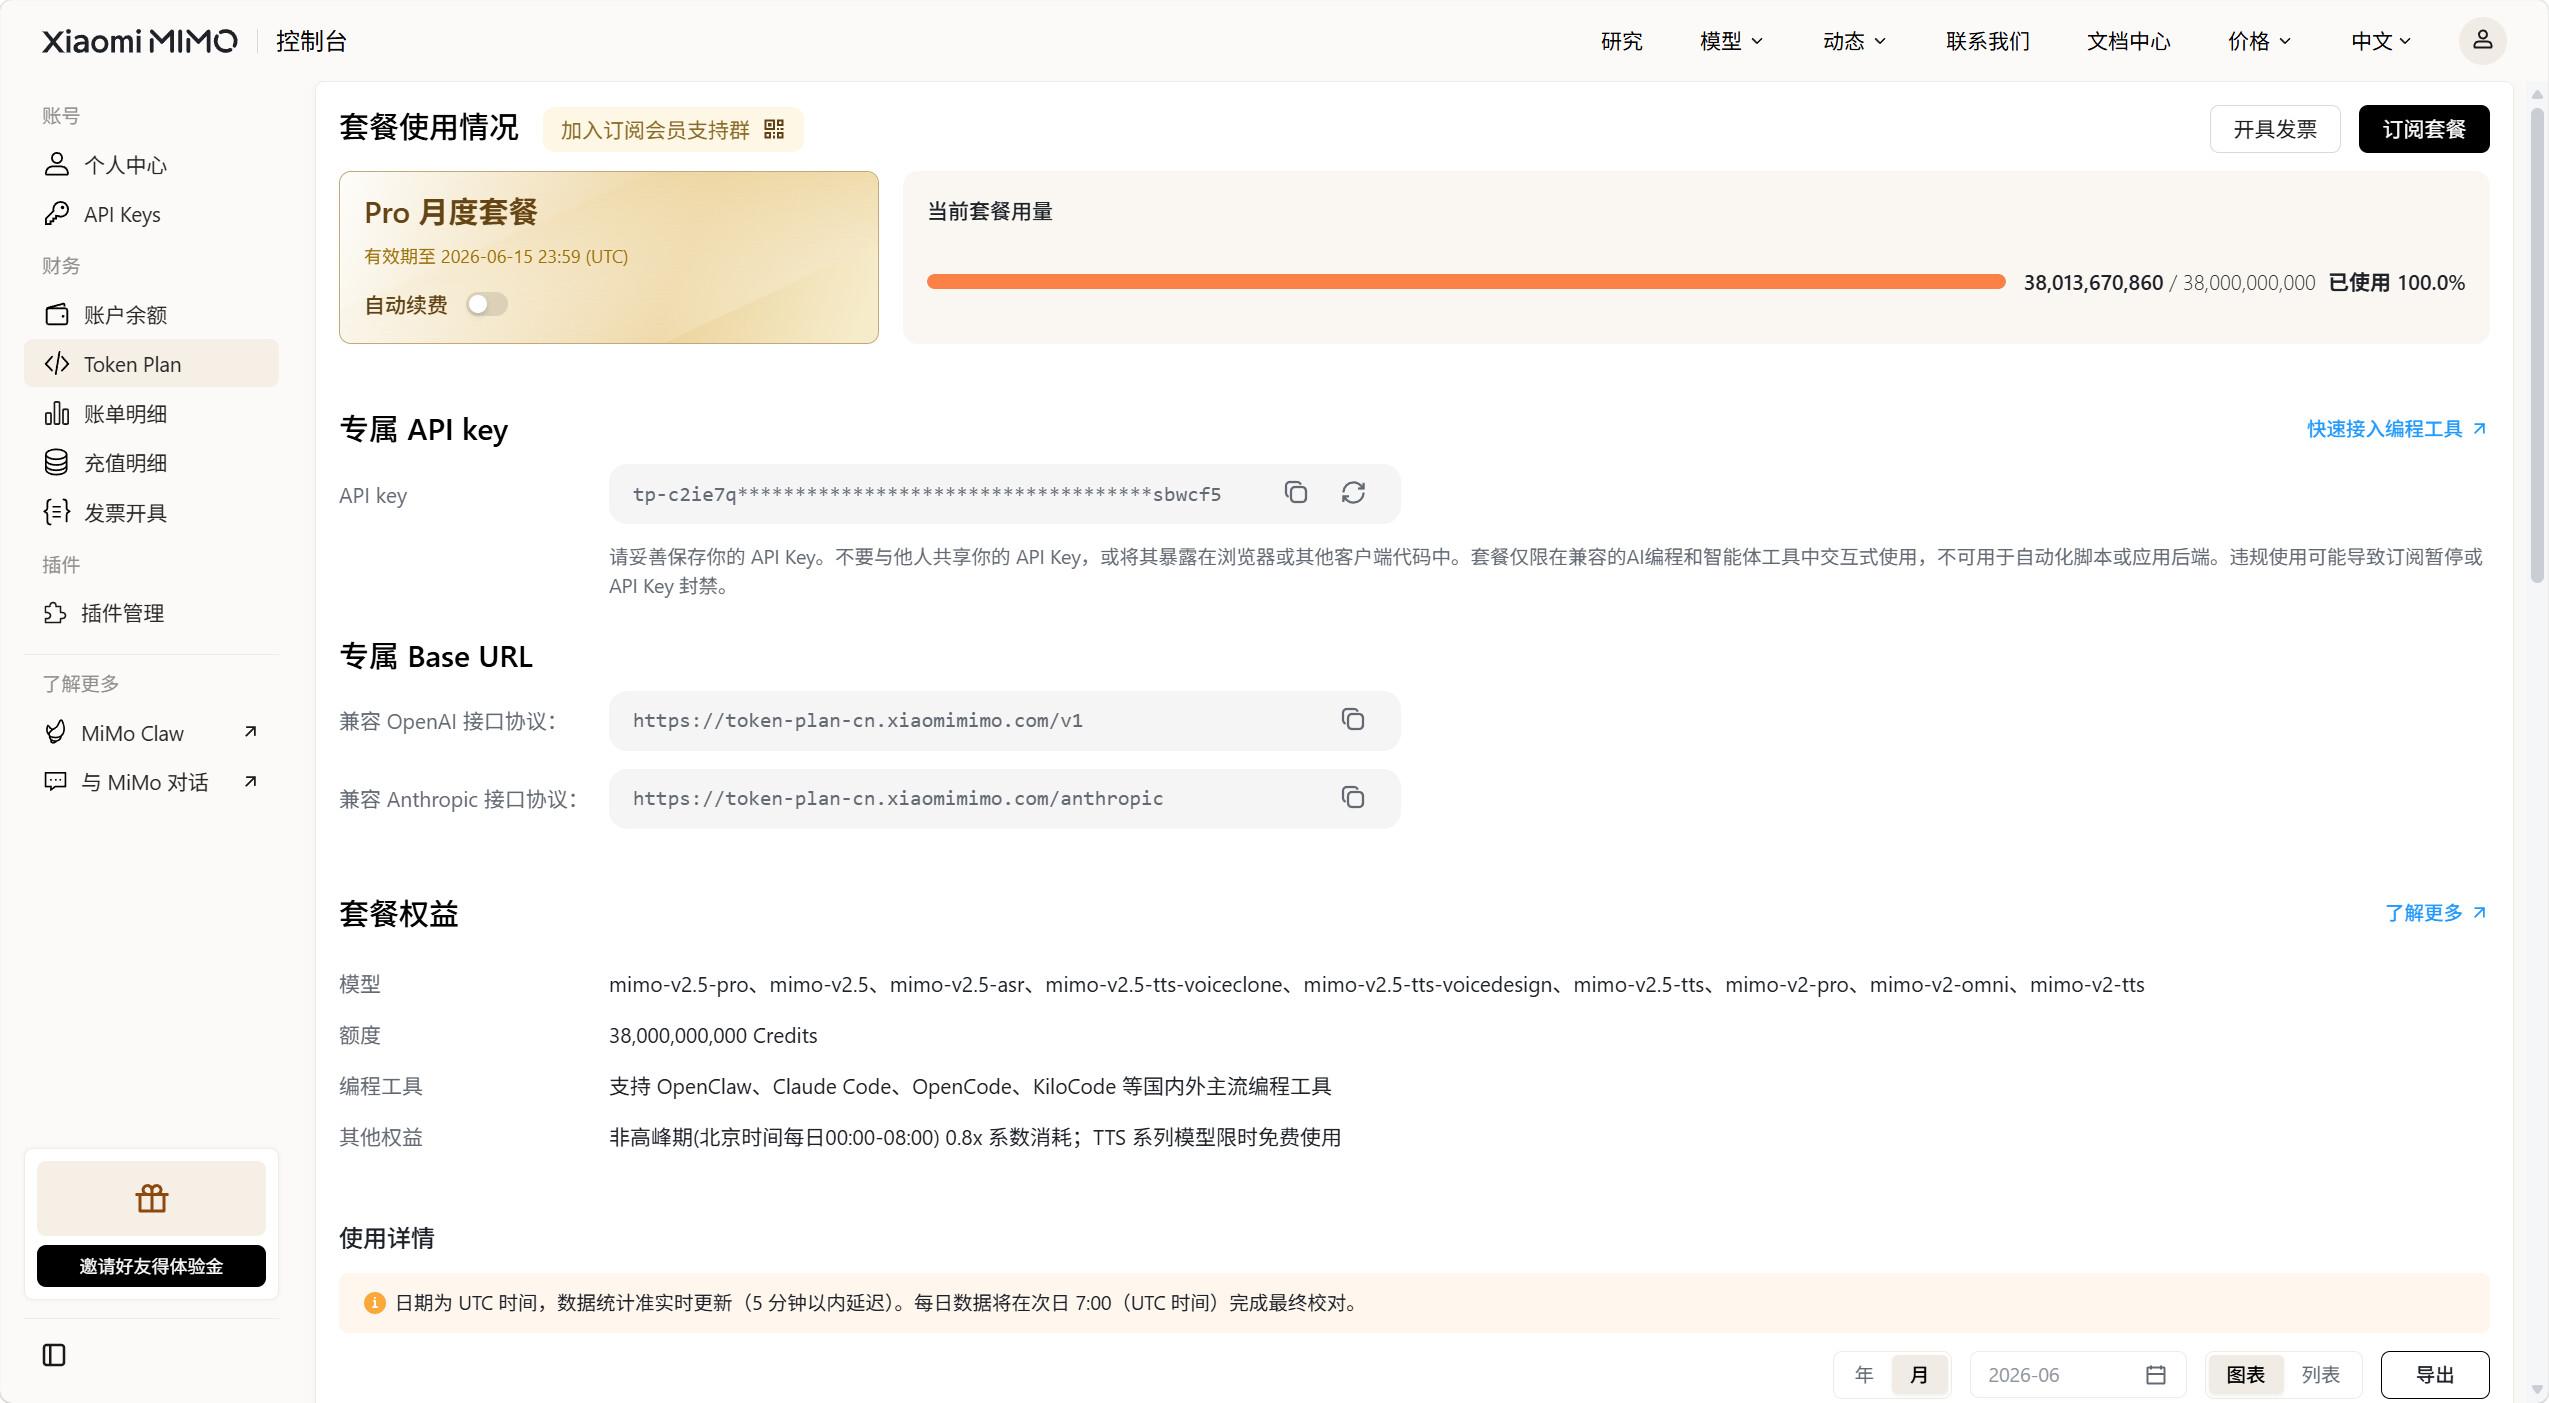Click the Pro 月度套餐 plan card
2549x1403 pixels.
(609, 257)
